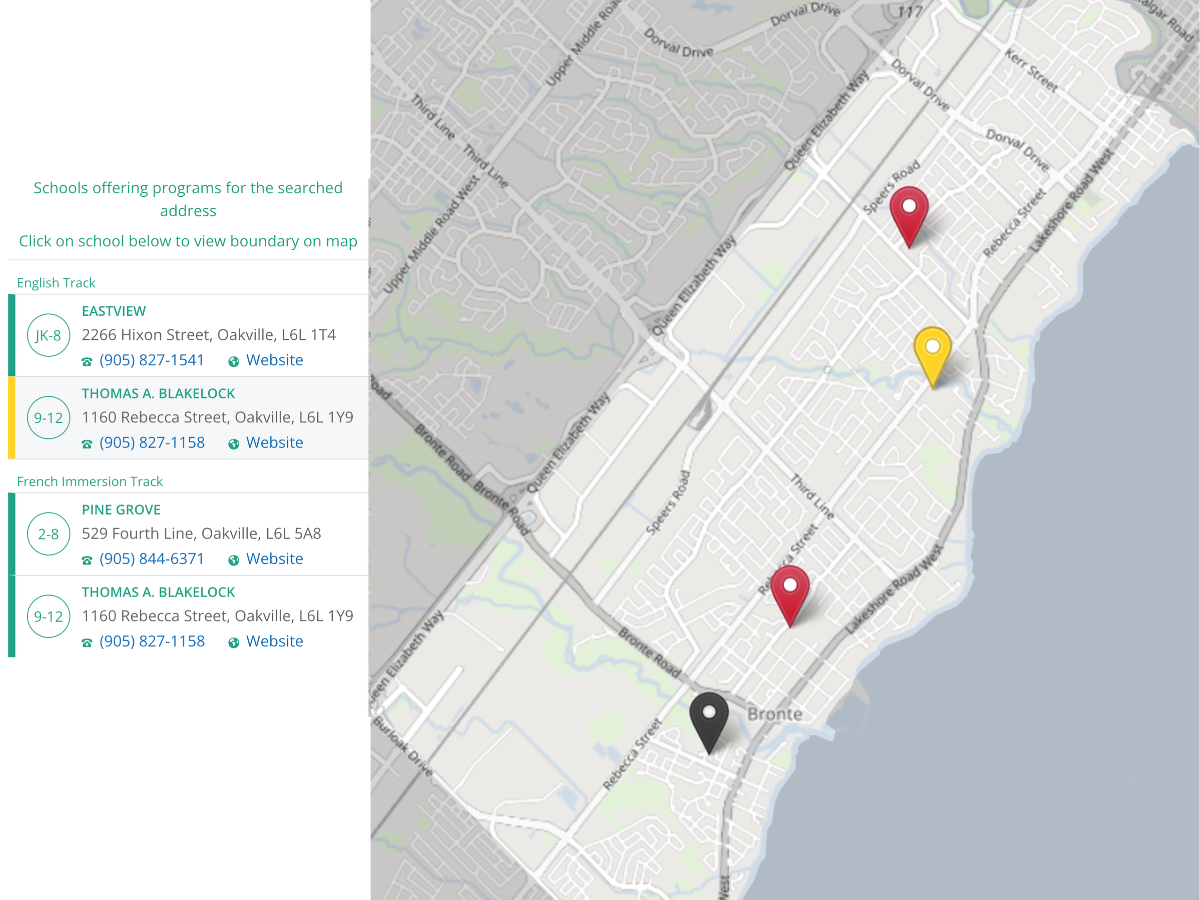Select EASTVIEW school to view its boundary

tap(114, 311)
